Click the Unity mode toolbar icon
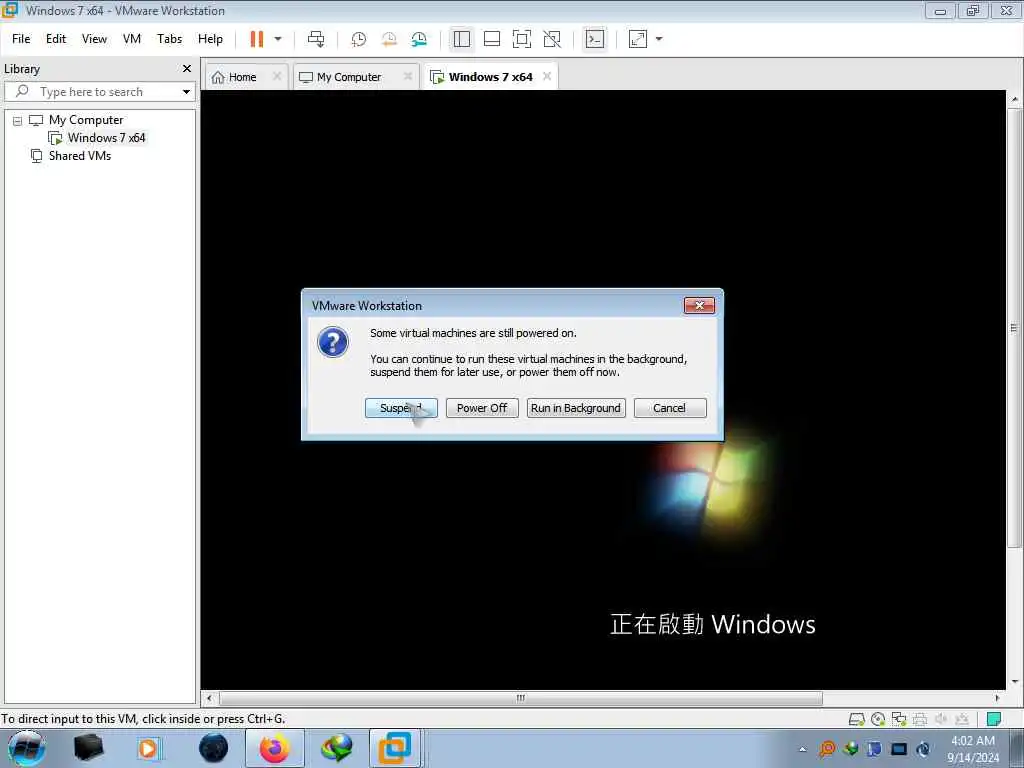 [x=552, y=39]
